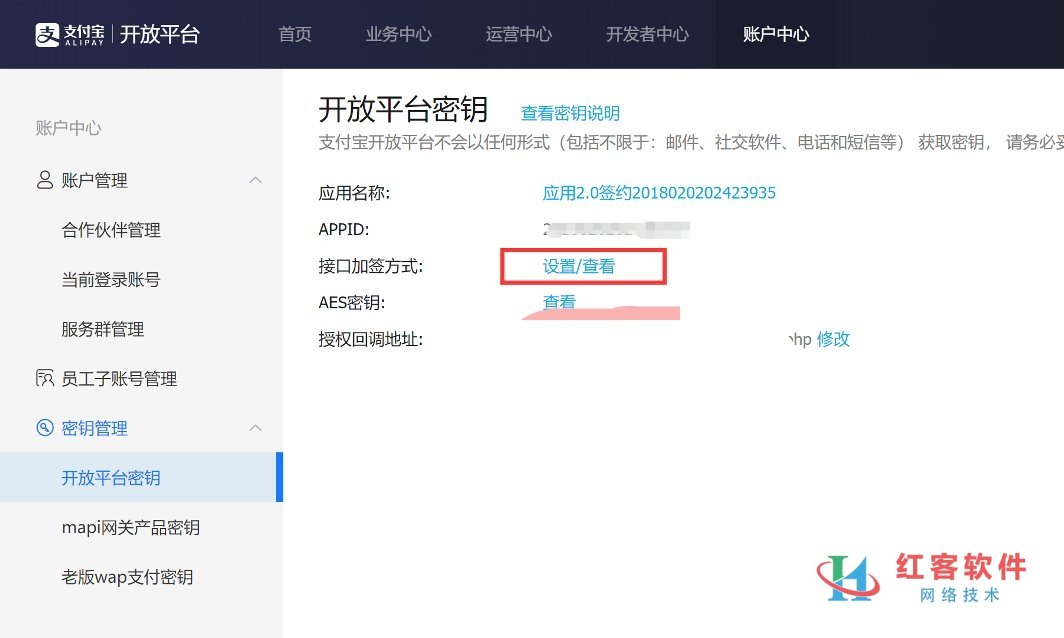1064x638 pixels.
Task: Click the 账户管理 section label
Action: point(95,180)
